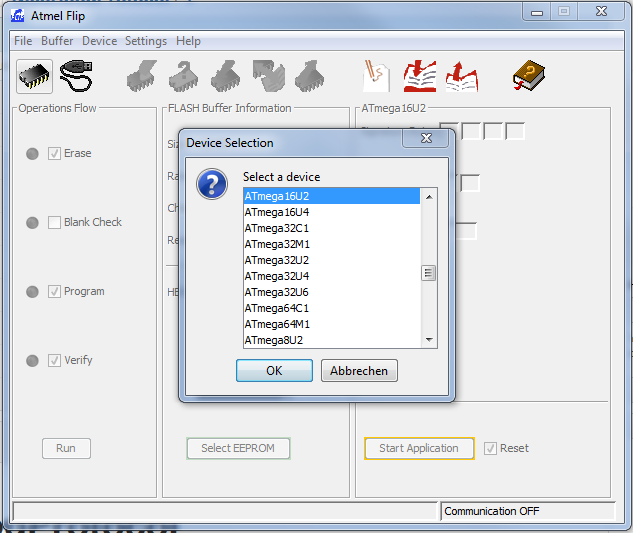Toggle the Verify checkbox

54,360
